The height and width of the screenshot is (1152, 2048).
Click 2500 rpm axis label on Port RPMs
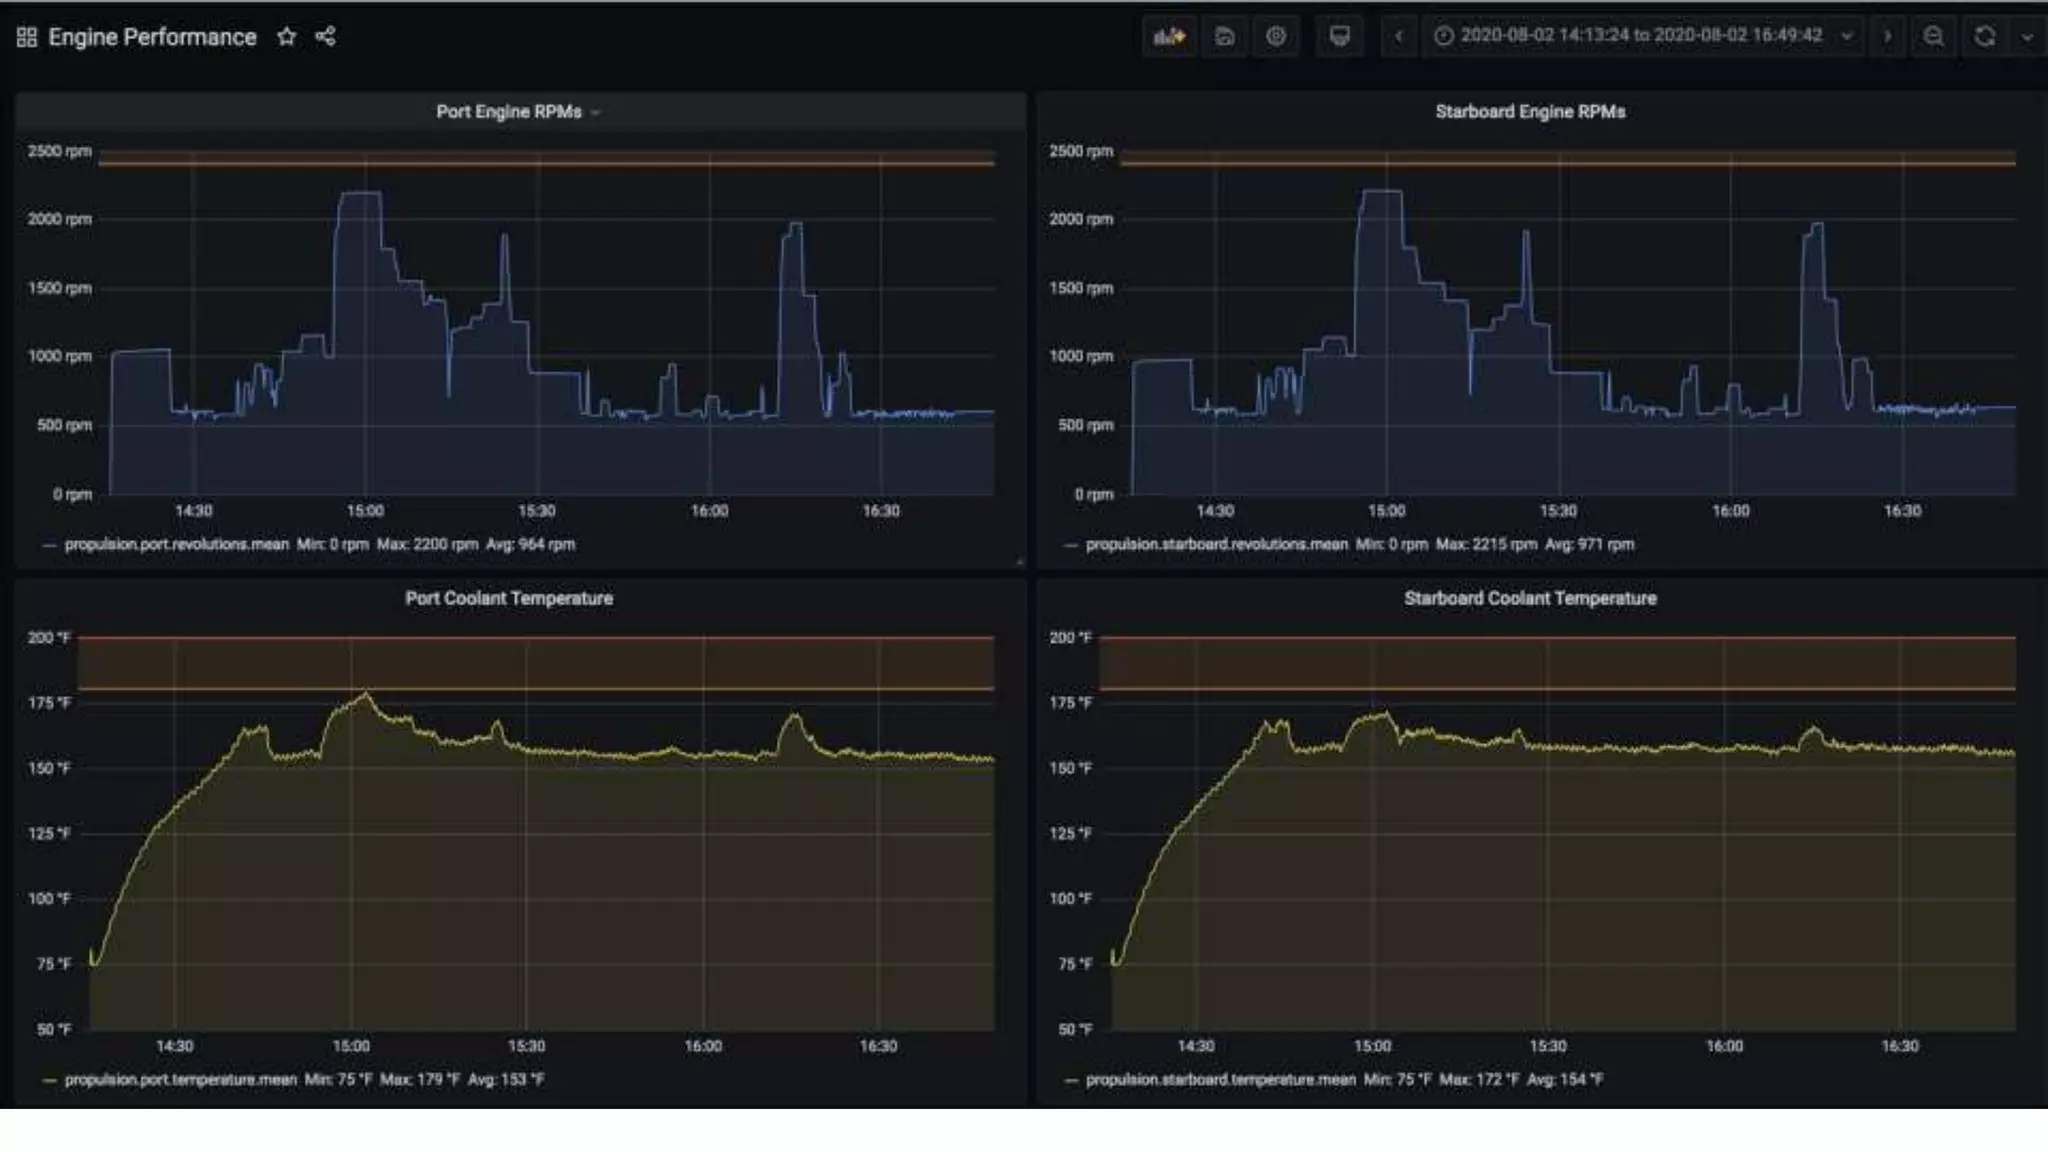(59, 151)
